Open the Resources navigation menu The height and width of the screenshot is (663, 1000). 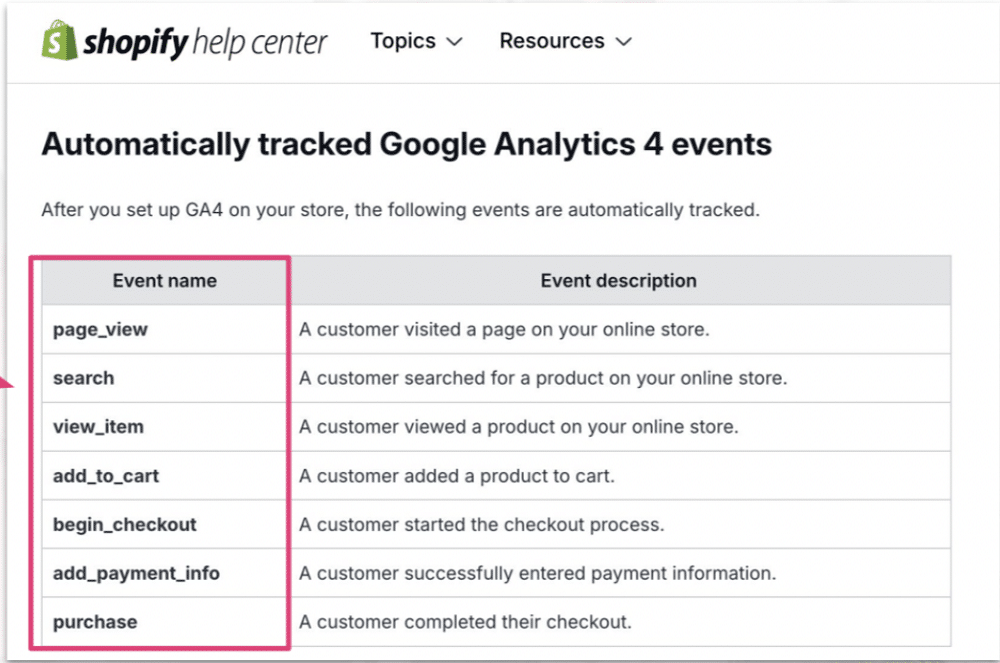coord(552,41)
